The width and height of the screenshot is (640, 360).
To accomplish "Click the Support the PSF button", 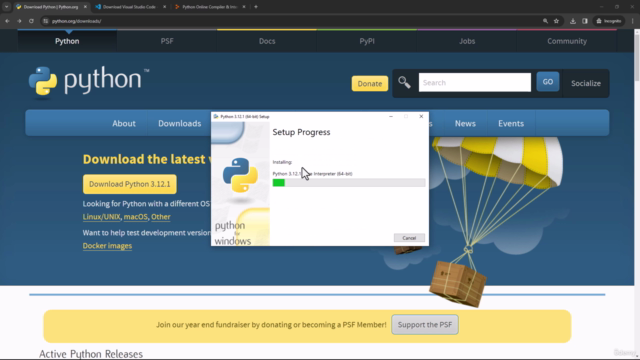I will point(425,324).
